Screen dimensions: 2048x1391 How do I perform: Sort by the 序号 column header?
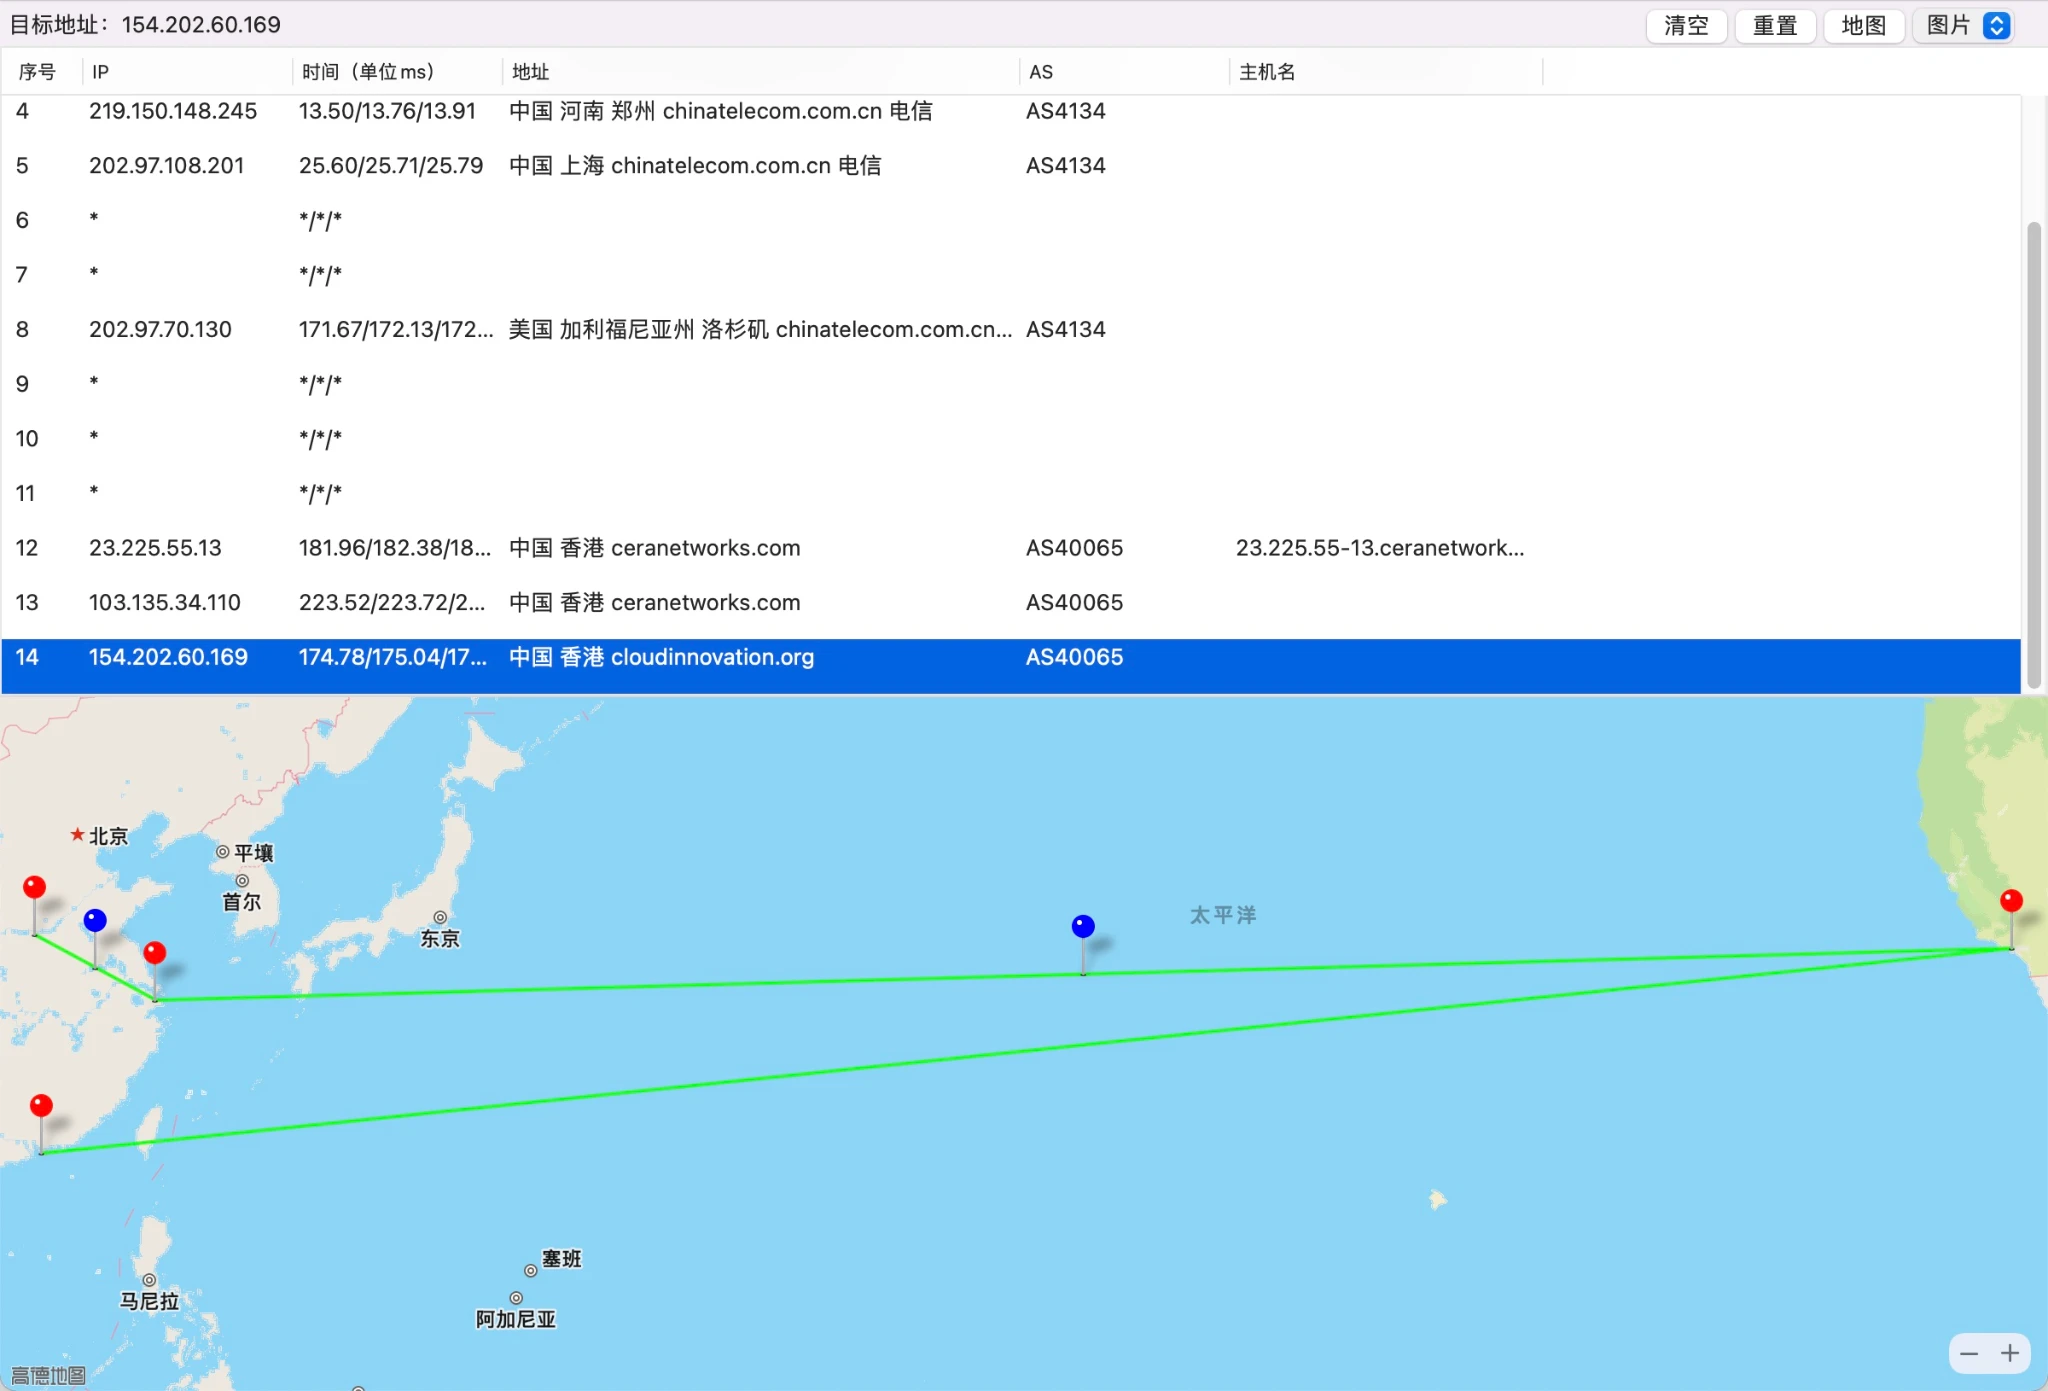pos(38,72)
